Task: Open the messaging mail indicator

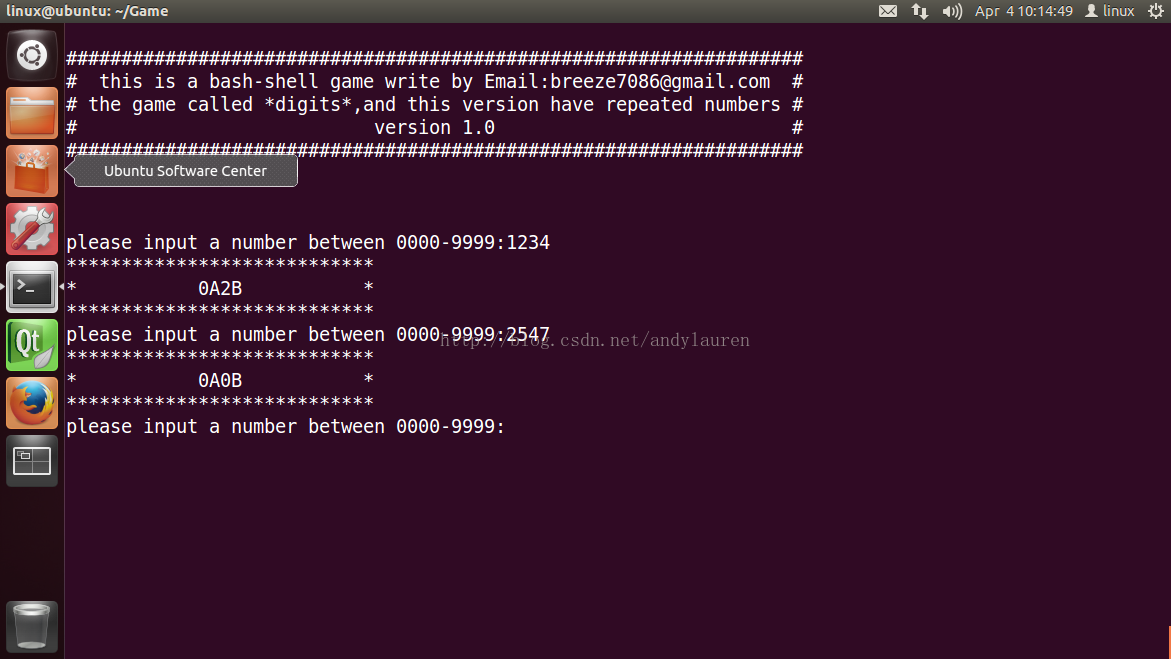Action: 888,11
